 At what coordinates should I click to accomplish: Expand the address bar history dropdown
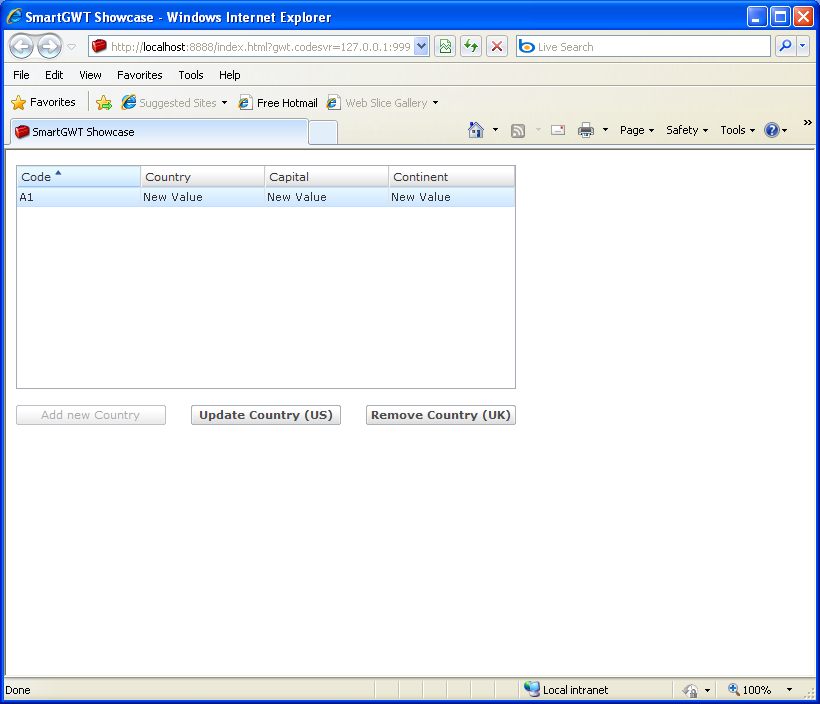(422, 47)
